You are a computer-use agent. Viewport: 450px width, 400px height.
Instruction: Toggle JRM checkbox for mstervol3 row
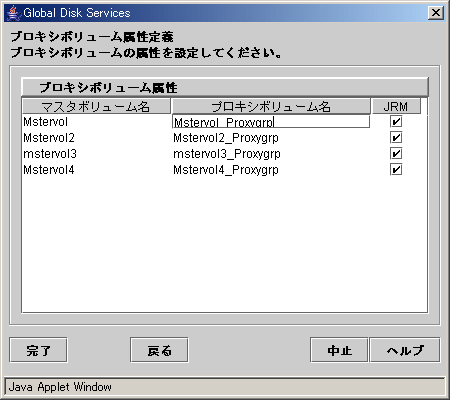[x=396, y=153]
